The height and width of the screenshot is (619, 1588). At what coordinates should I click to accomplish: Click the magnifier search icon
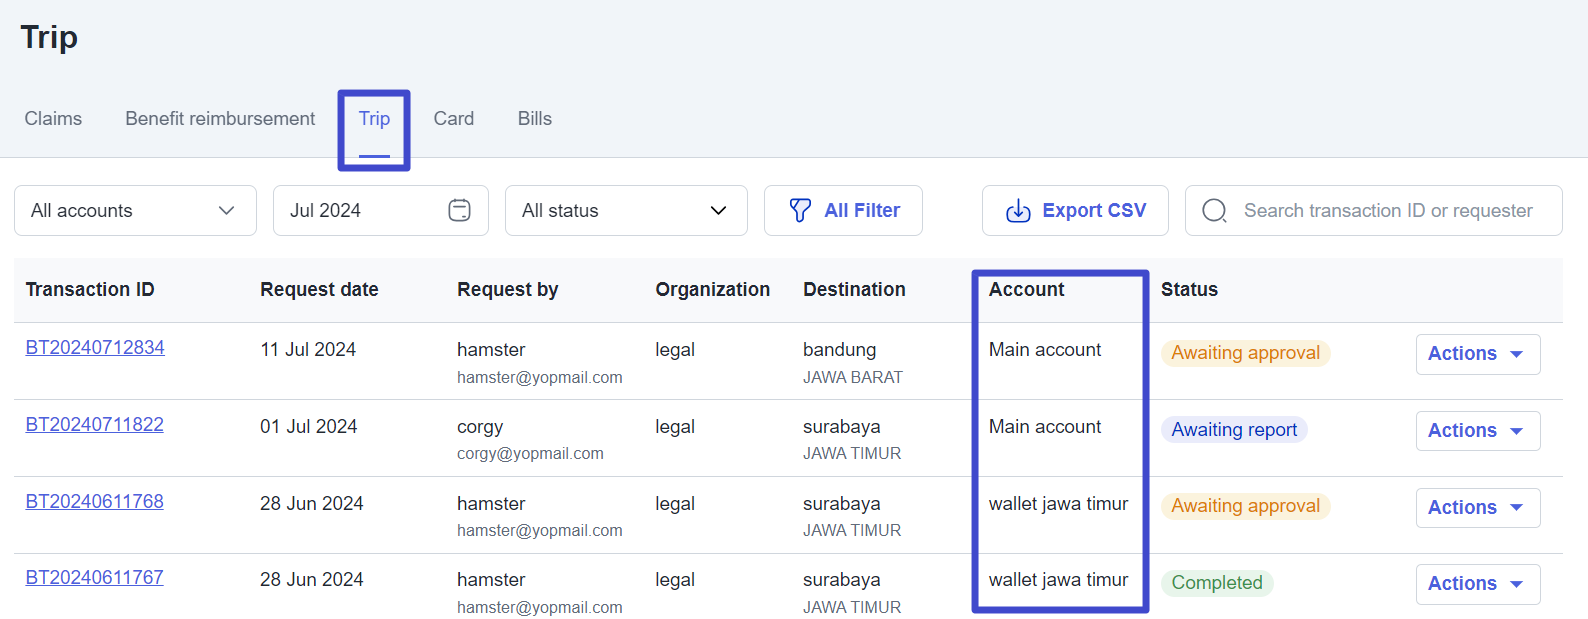tap(1214, 210)
